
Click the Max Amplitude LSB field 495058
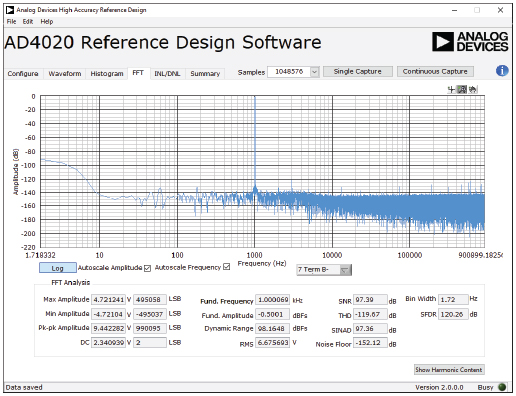click(x=150, y=300)
